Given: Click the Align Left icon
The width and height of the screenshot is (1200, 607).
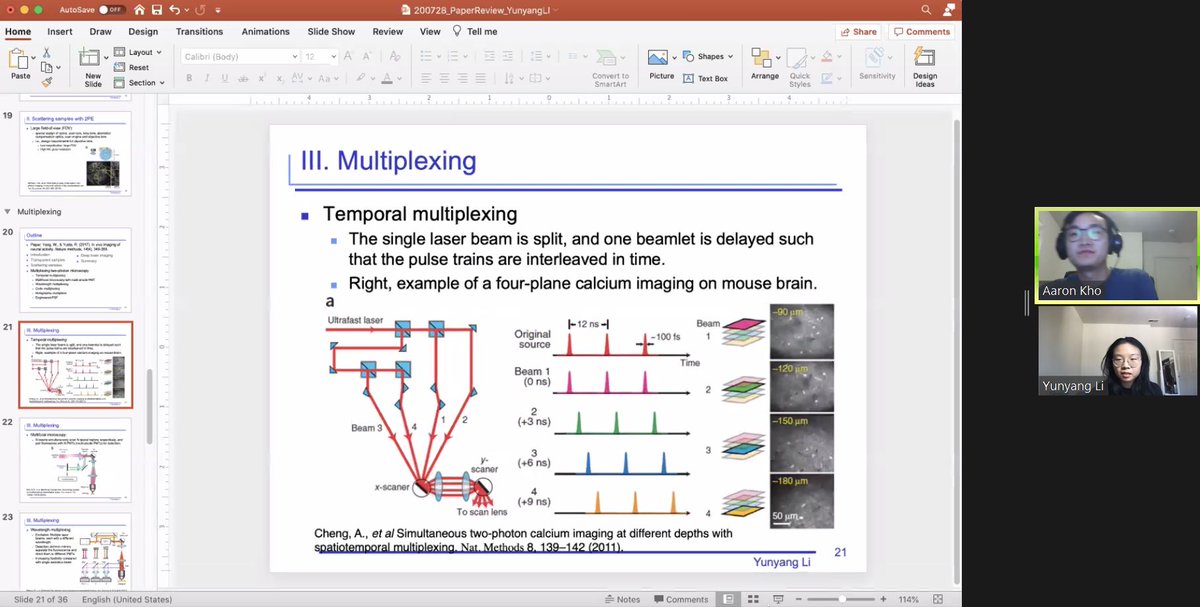Looking at the screenshot, I should pyautogui.click(x=425, y=78).
